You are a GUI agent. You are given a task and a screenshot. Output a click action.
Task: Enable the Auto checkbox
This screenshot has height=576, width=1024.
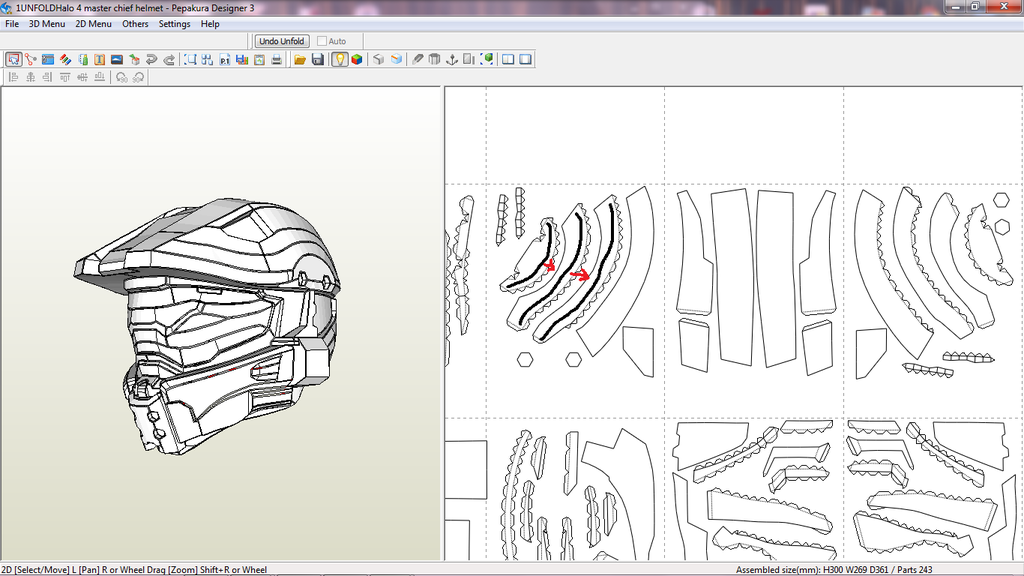[x=322, y=41]
